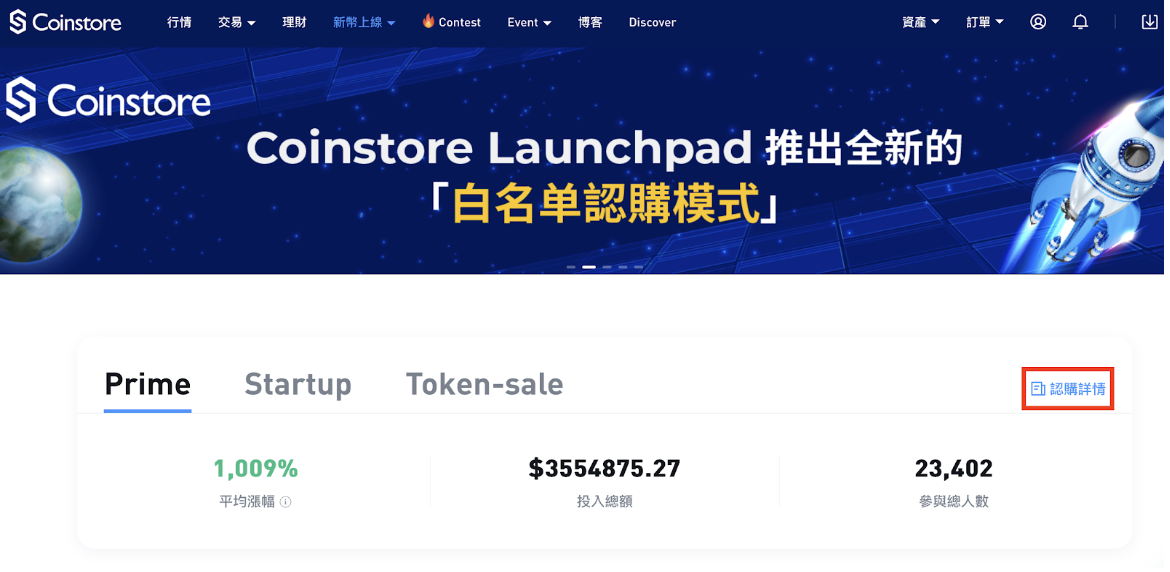Open the 博客 blog link
Screen dimensions: 1170x572
pos(590,22)
